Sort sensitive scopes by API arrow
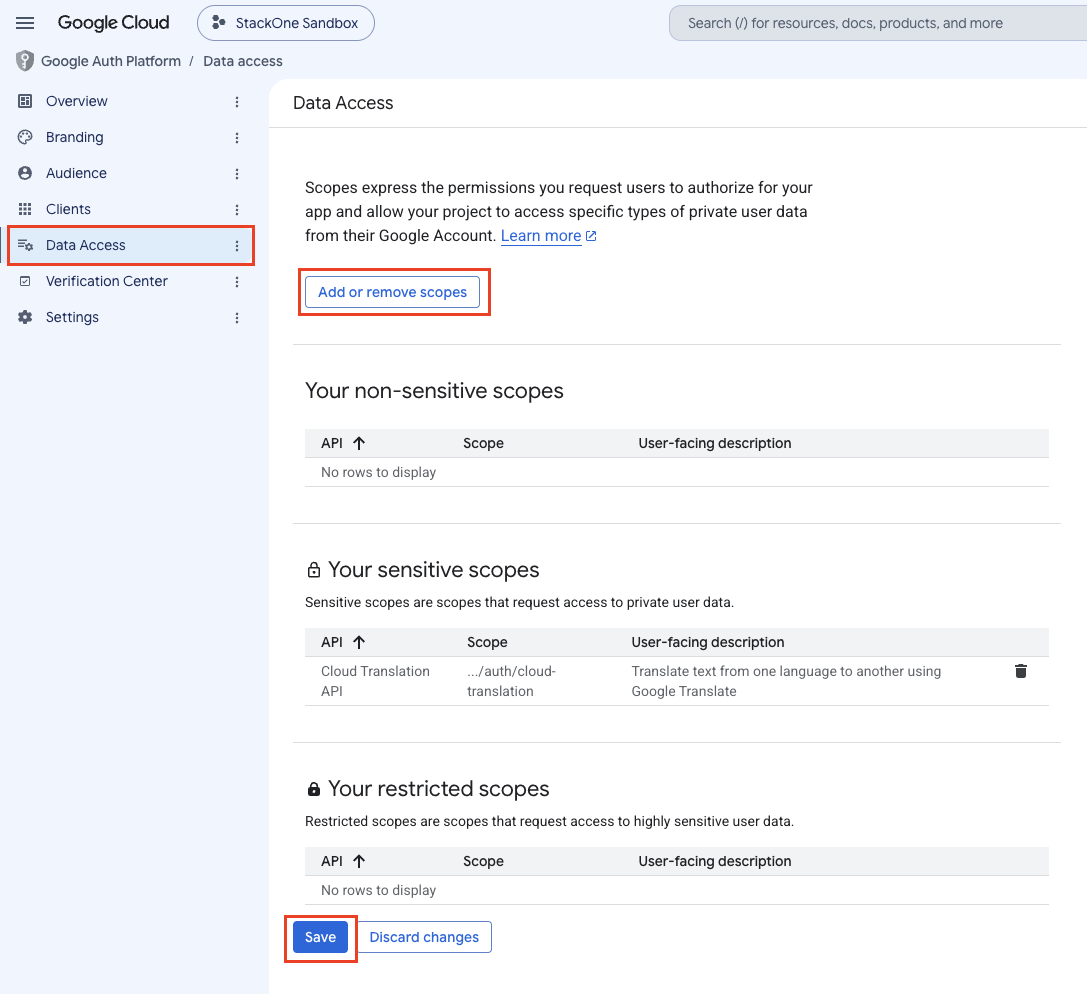 pyautogui.click(x=358, y=643)
